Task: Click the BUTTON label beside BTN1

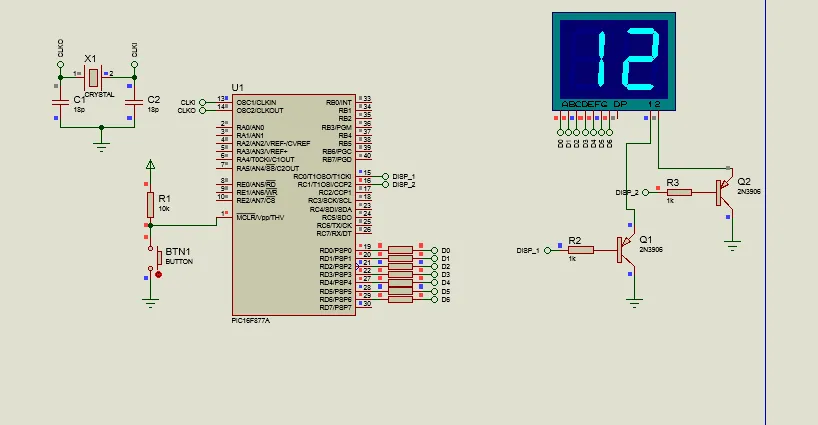Action: coord(179,262)
